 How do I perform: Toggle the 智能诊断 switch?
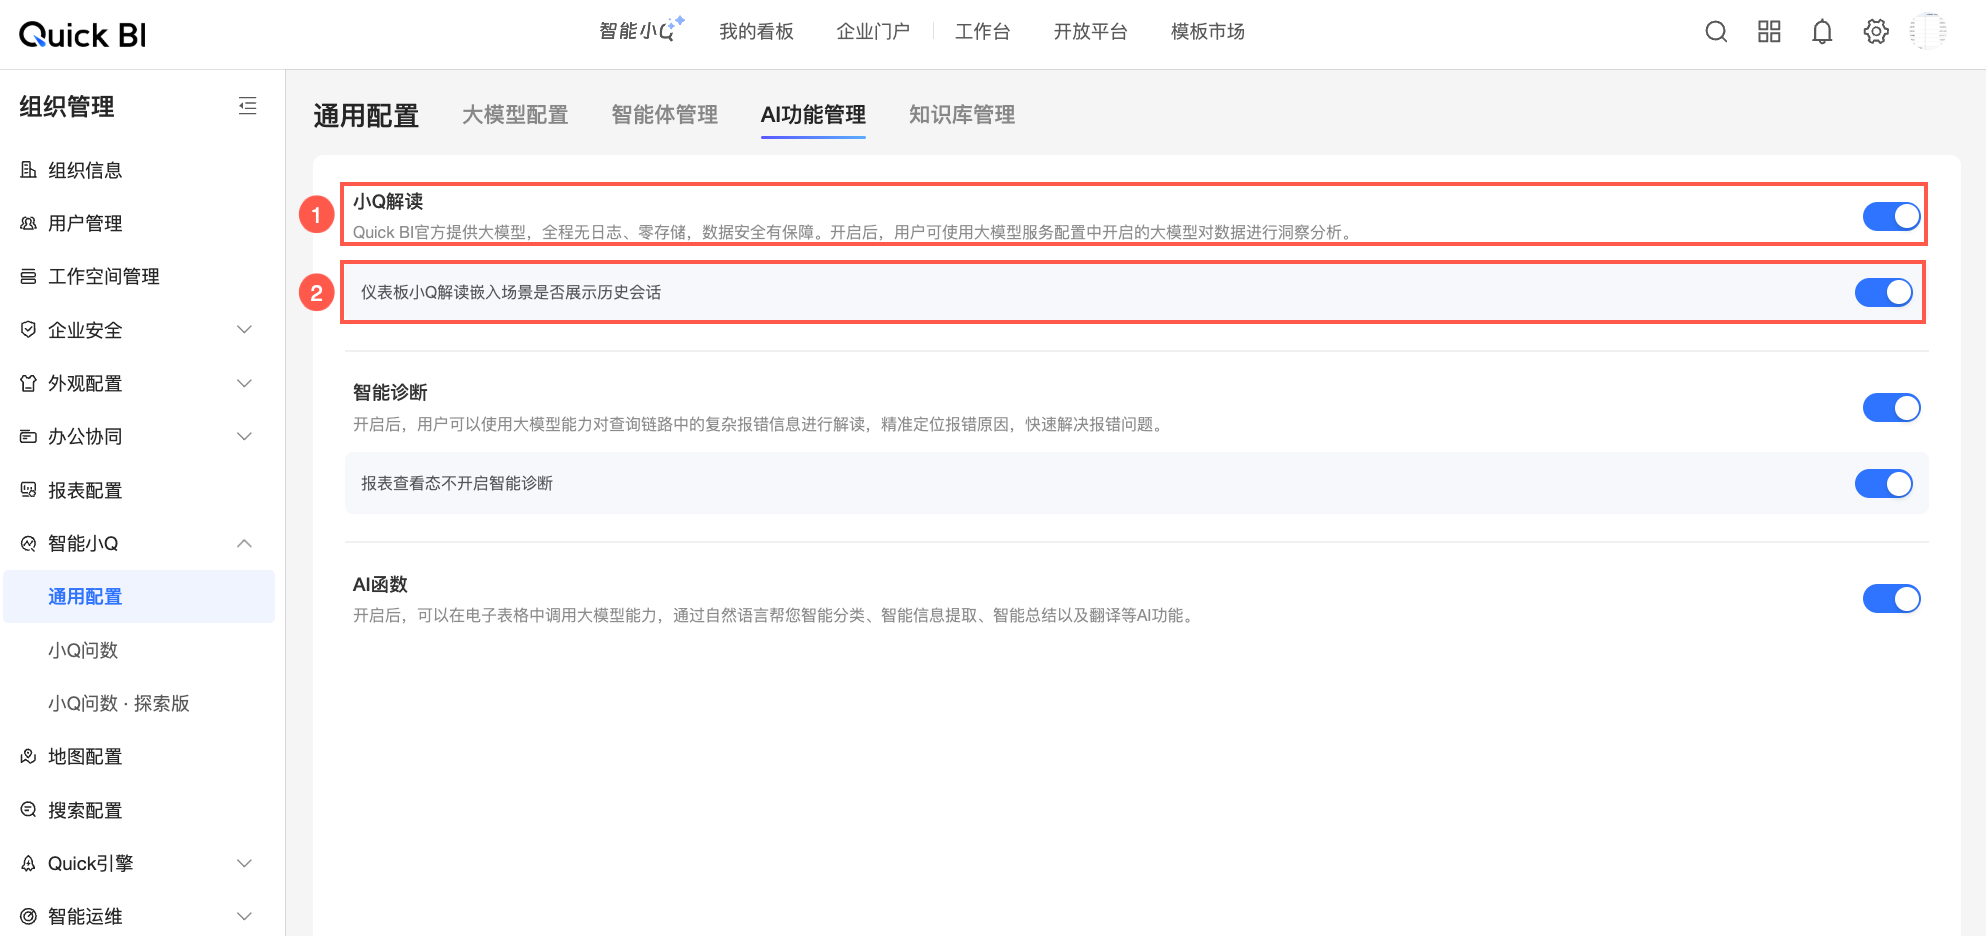(x=1891, y=407)
